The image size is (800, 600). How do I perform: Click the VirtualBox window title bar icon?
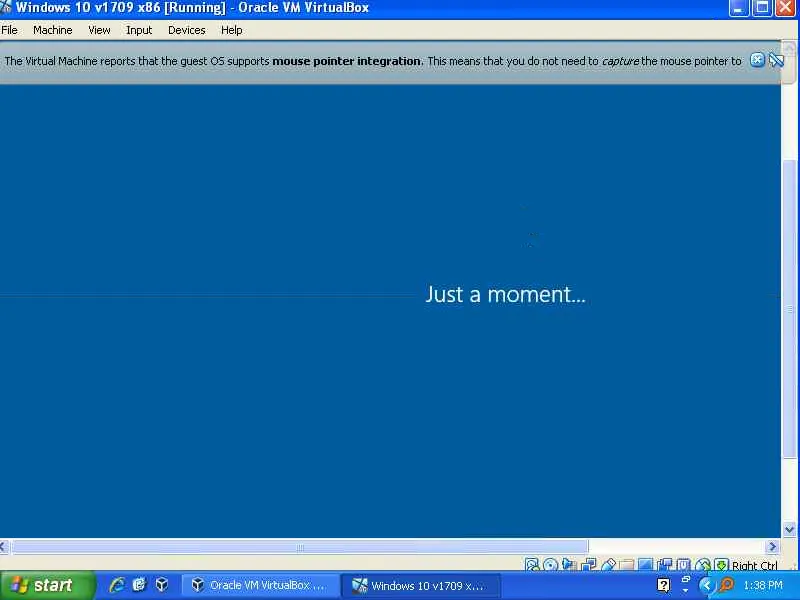6,7
